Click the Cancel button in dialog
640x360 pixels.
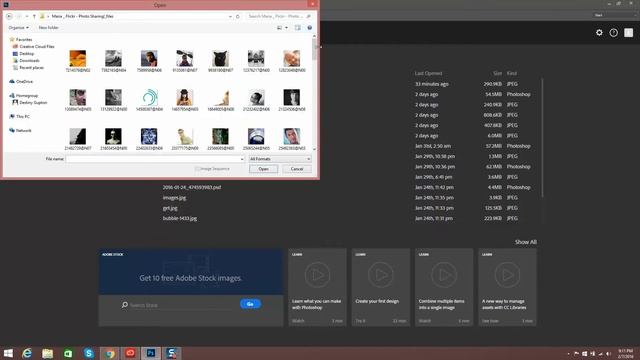click(x=297, y=169)
